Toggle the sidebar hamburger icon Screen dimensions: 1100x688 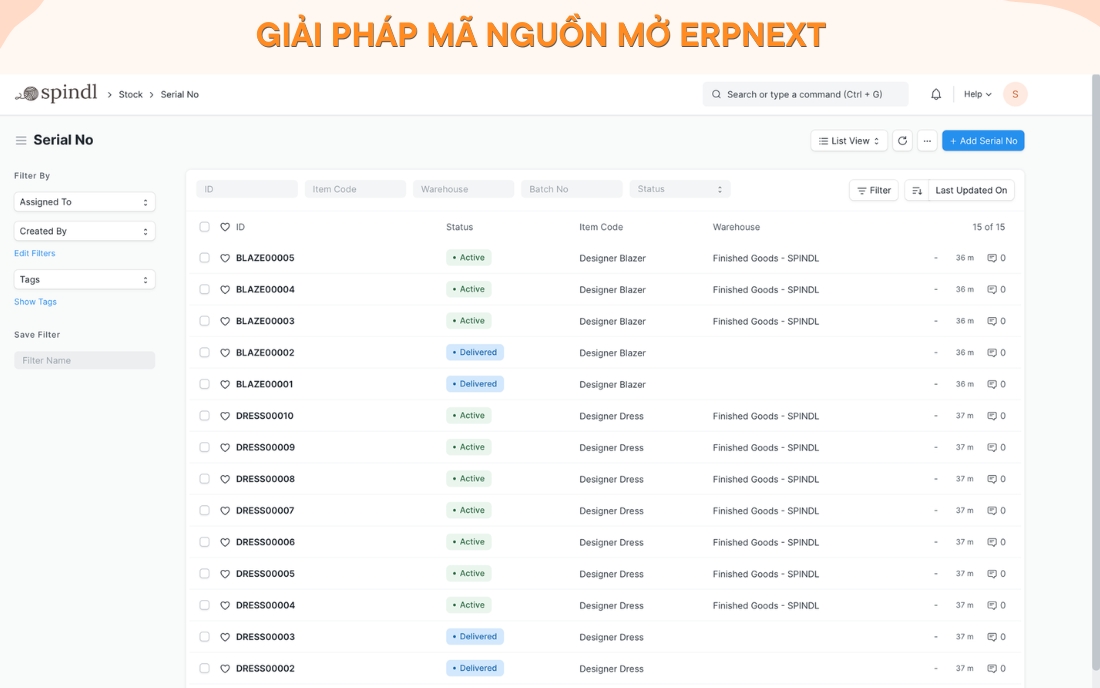coord(21,140)
